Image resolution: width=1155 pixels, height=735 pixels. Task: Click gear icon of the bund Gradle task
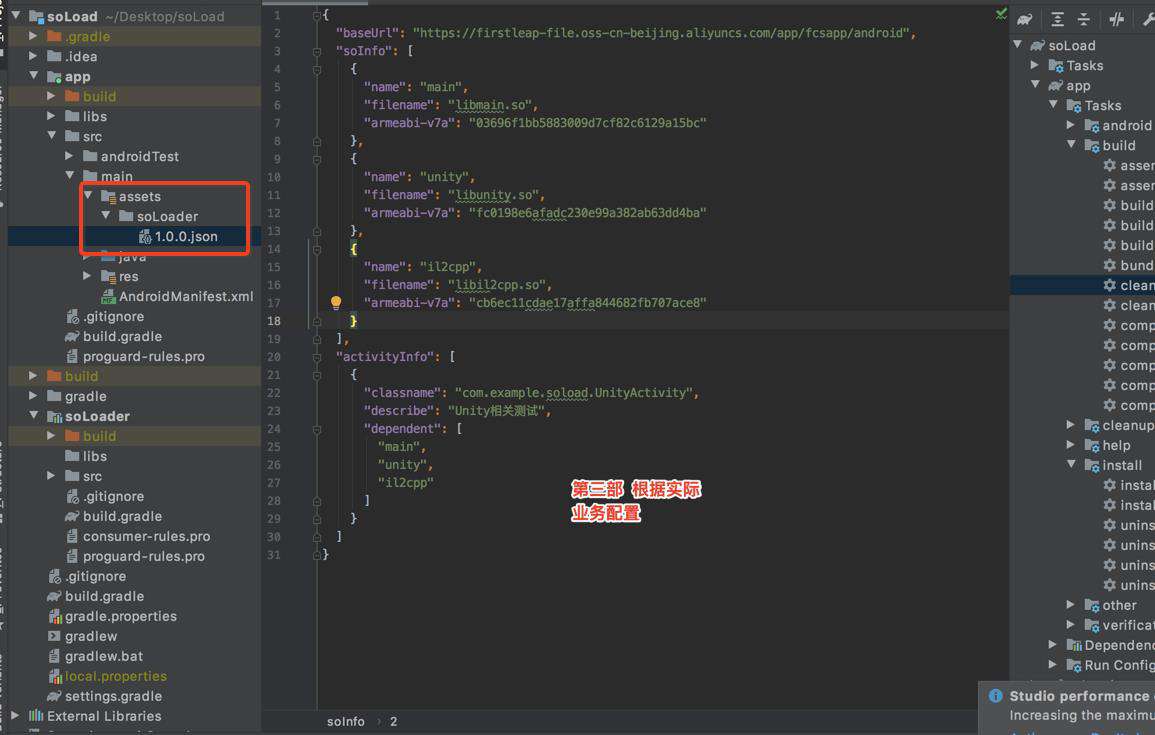click(x=1109, y=265)
